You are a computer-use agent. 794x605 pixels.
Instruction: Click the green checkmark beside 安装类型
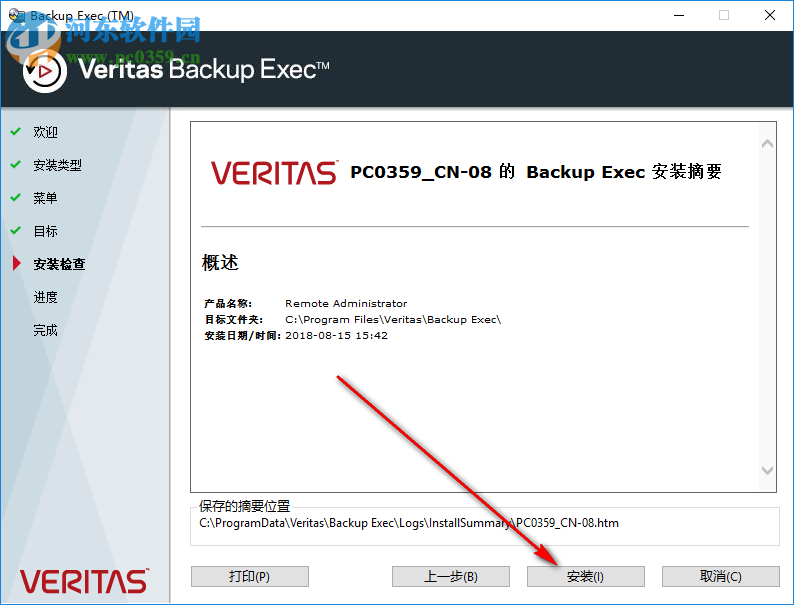pos(16,164)
